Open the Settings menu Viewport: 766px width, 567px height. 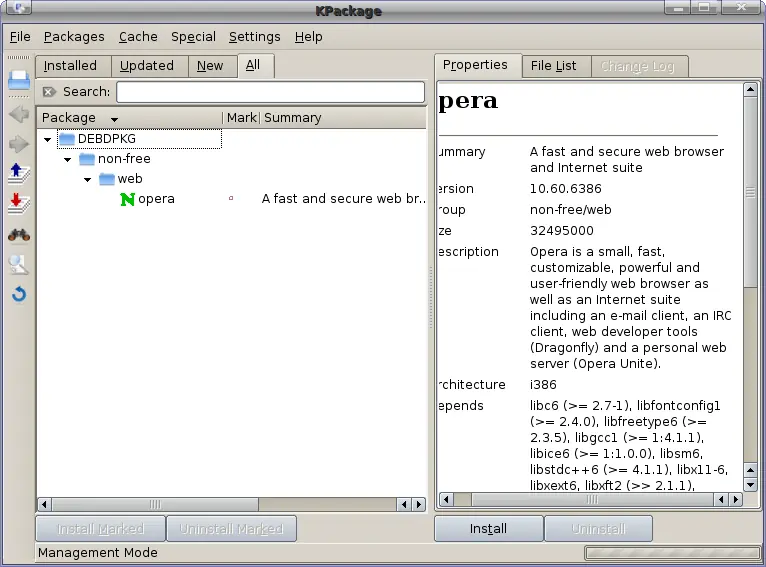tap(255, 37)
